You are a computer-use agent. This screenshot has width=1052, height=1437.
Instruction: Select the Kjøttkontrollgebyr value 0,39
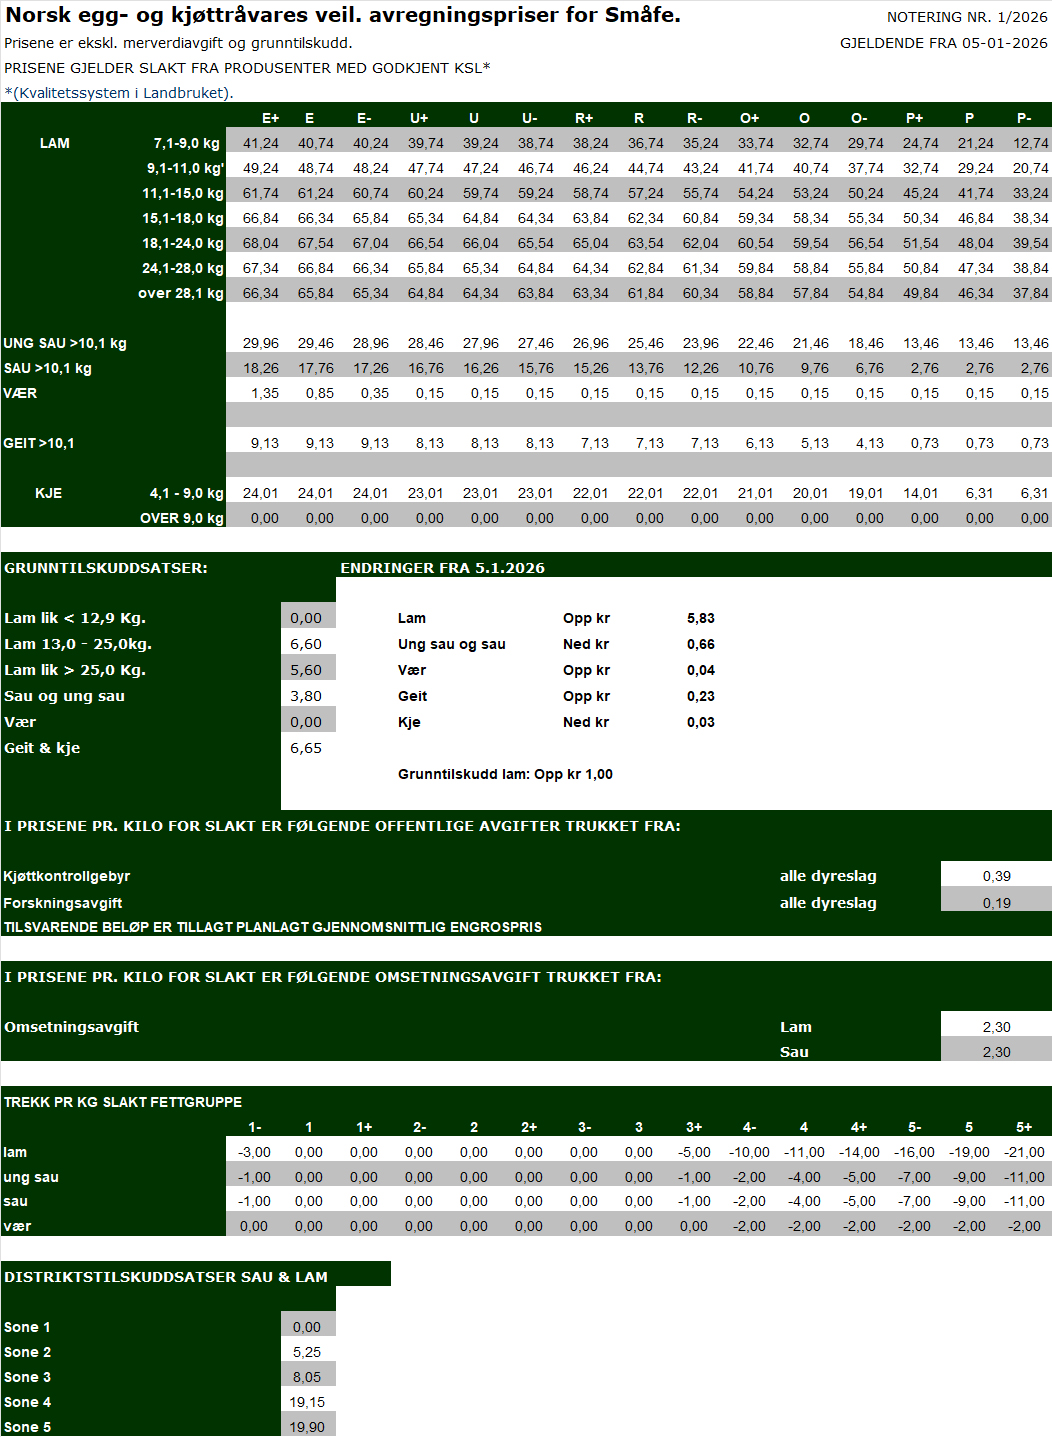tap(996, 876)
